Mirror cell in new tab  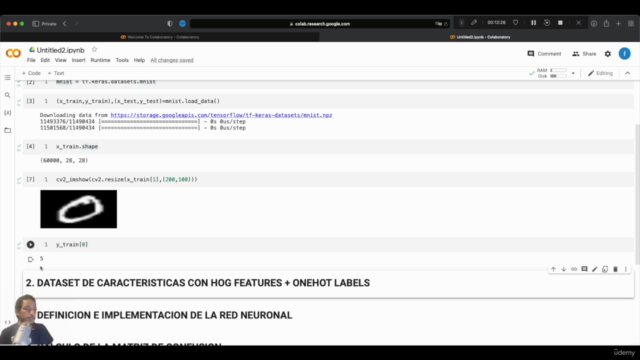605,269
